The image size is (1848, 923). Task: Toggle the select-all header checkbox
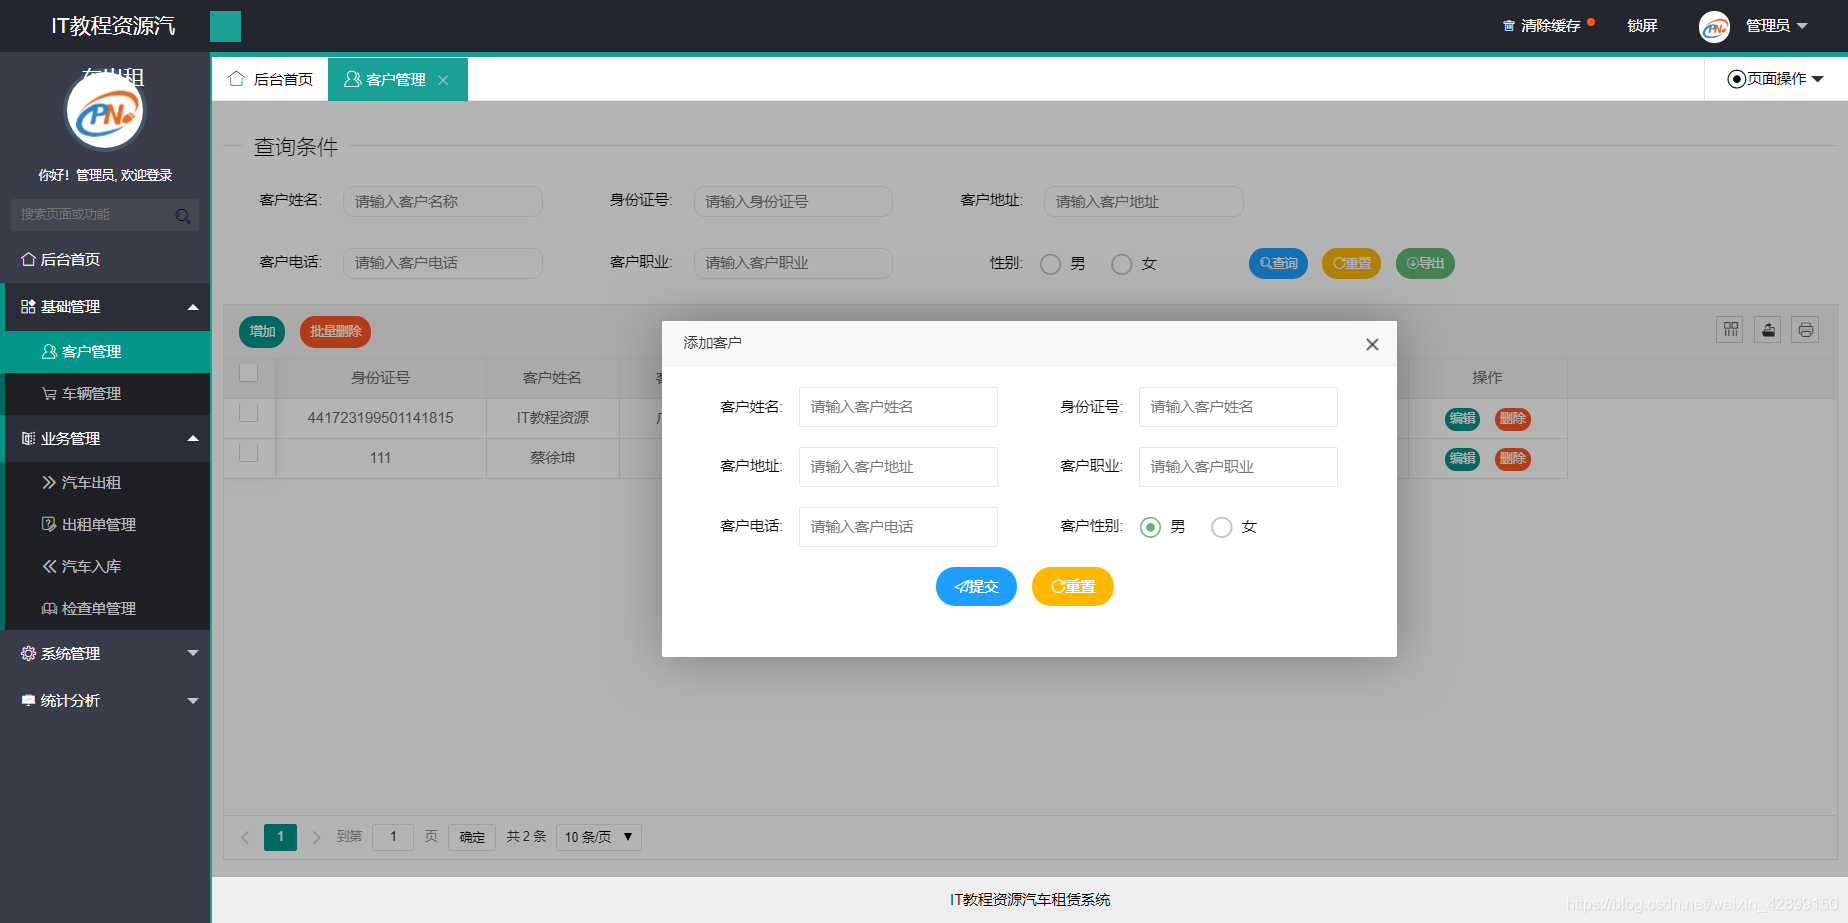click(249, 372)
